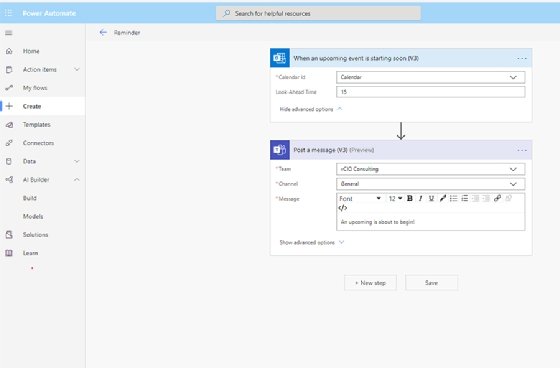Open the font size 12 dropdown
Viewport: 560px width, 368px height.
pos(395,198)
